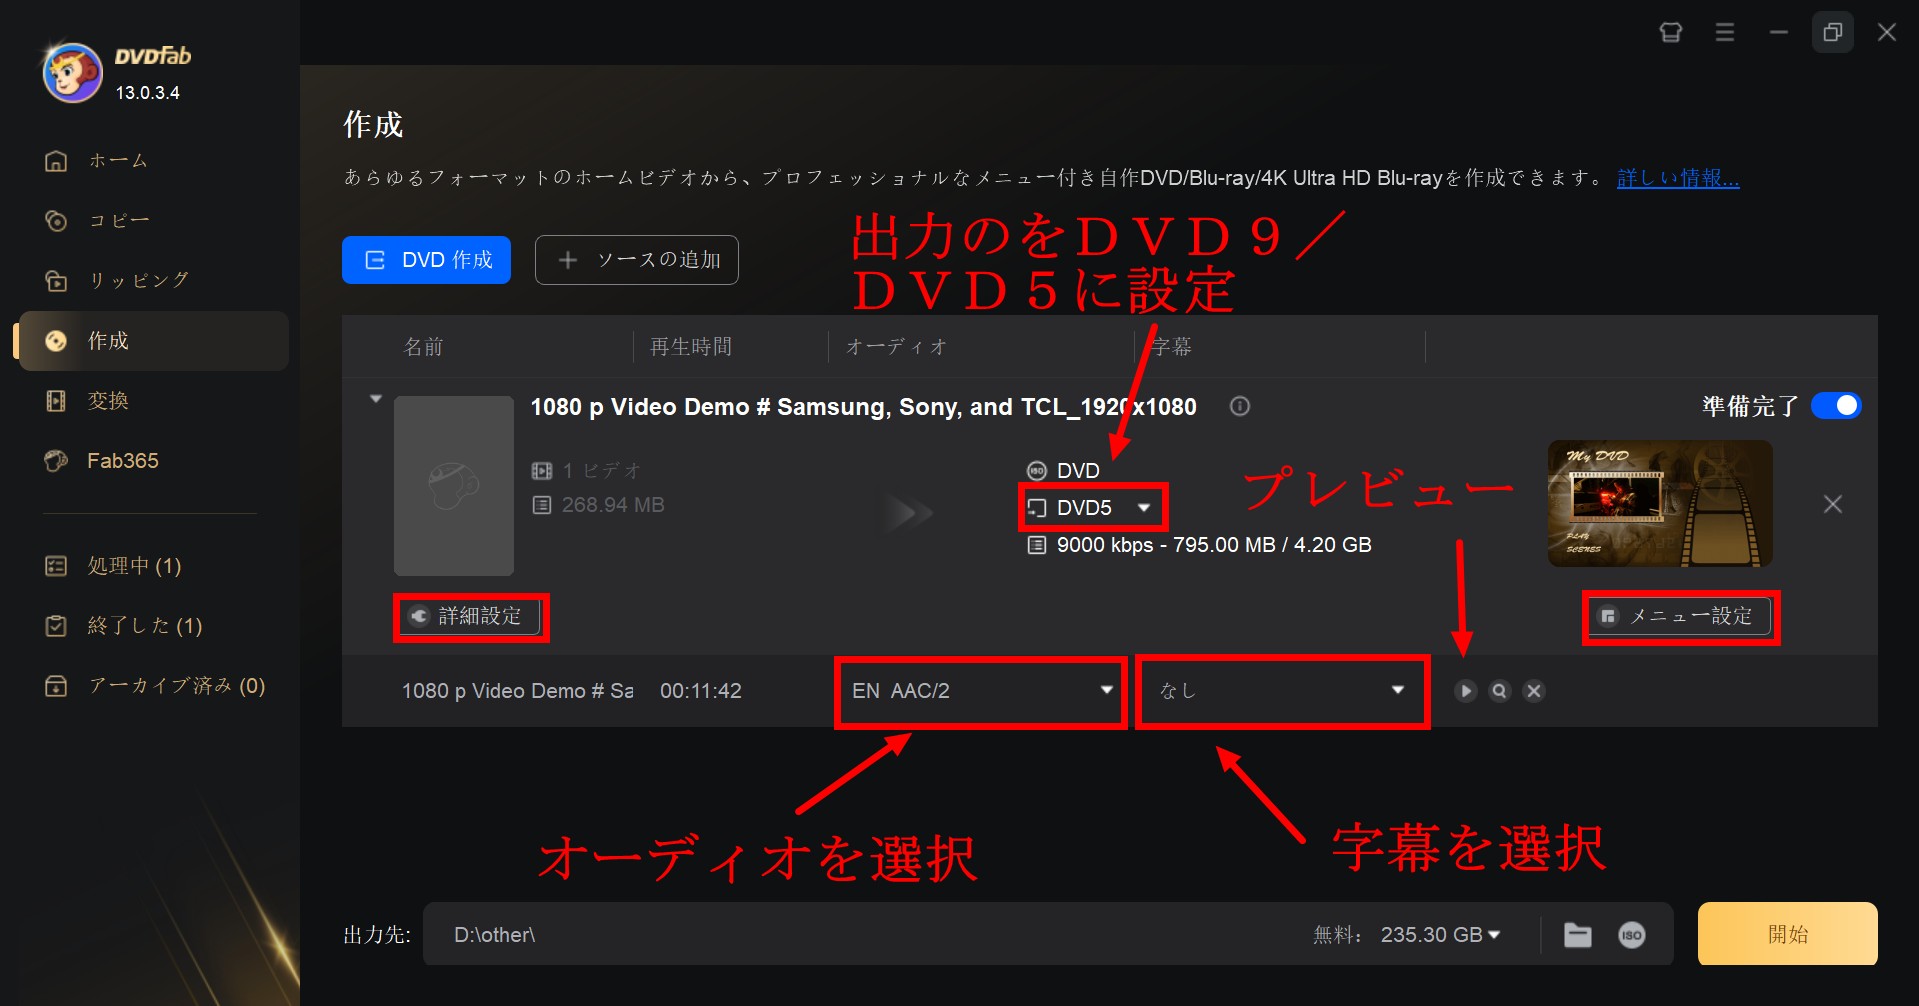Select ISO output icon
This screenshot has height=1006, width=1919.
pos(1632,935)
